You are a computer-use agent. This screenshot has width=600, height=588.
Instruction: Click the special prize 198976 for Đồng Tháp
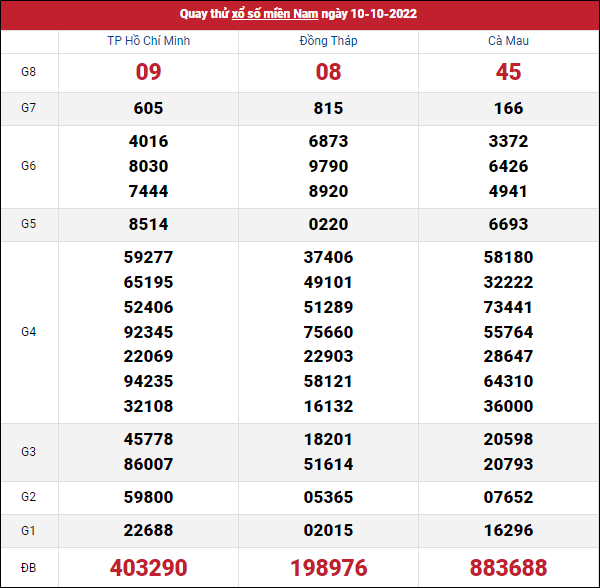tap(328, 567)
